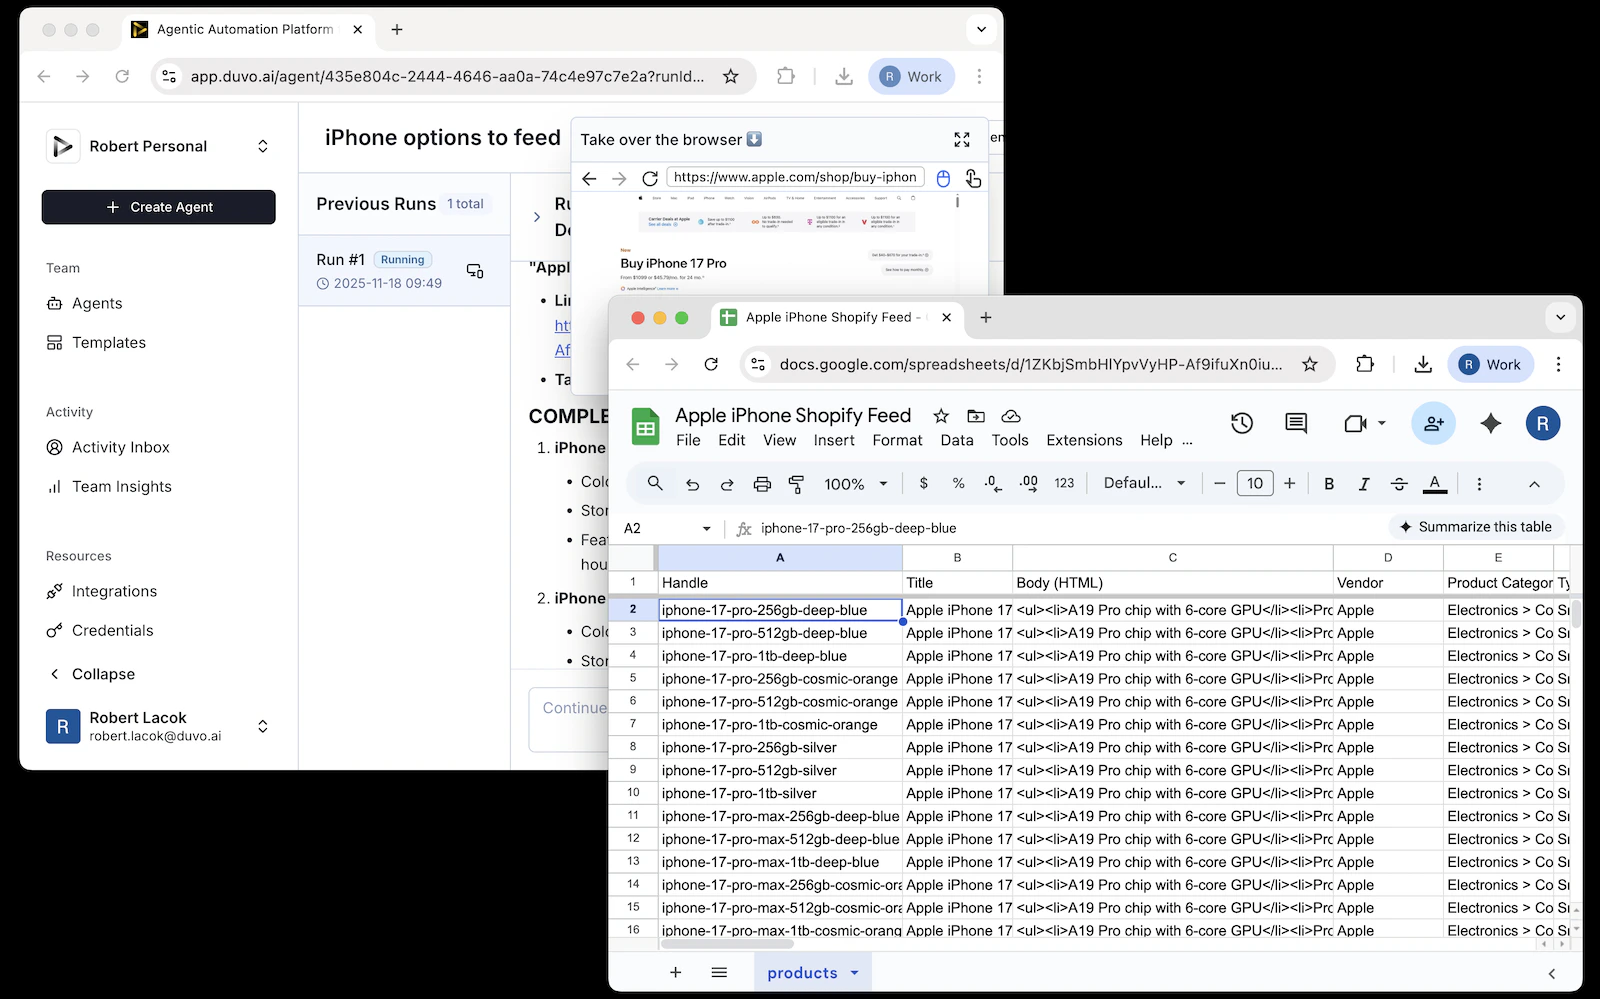Select the paint format roller tool
Screen dimensions: 1600x999
[x=797, y=484]
